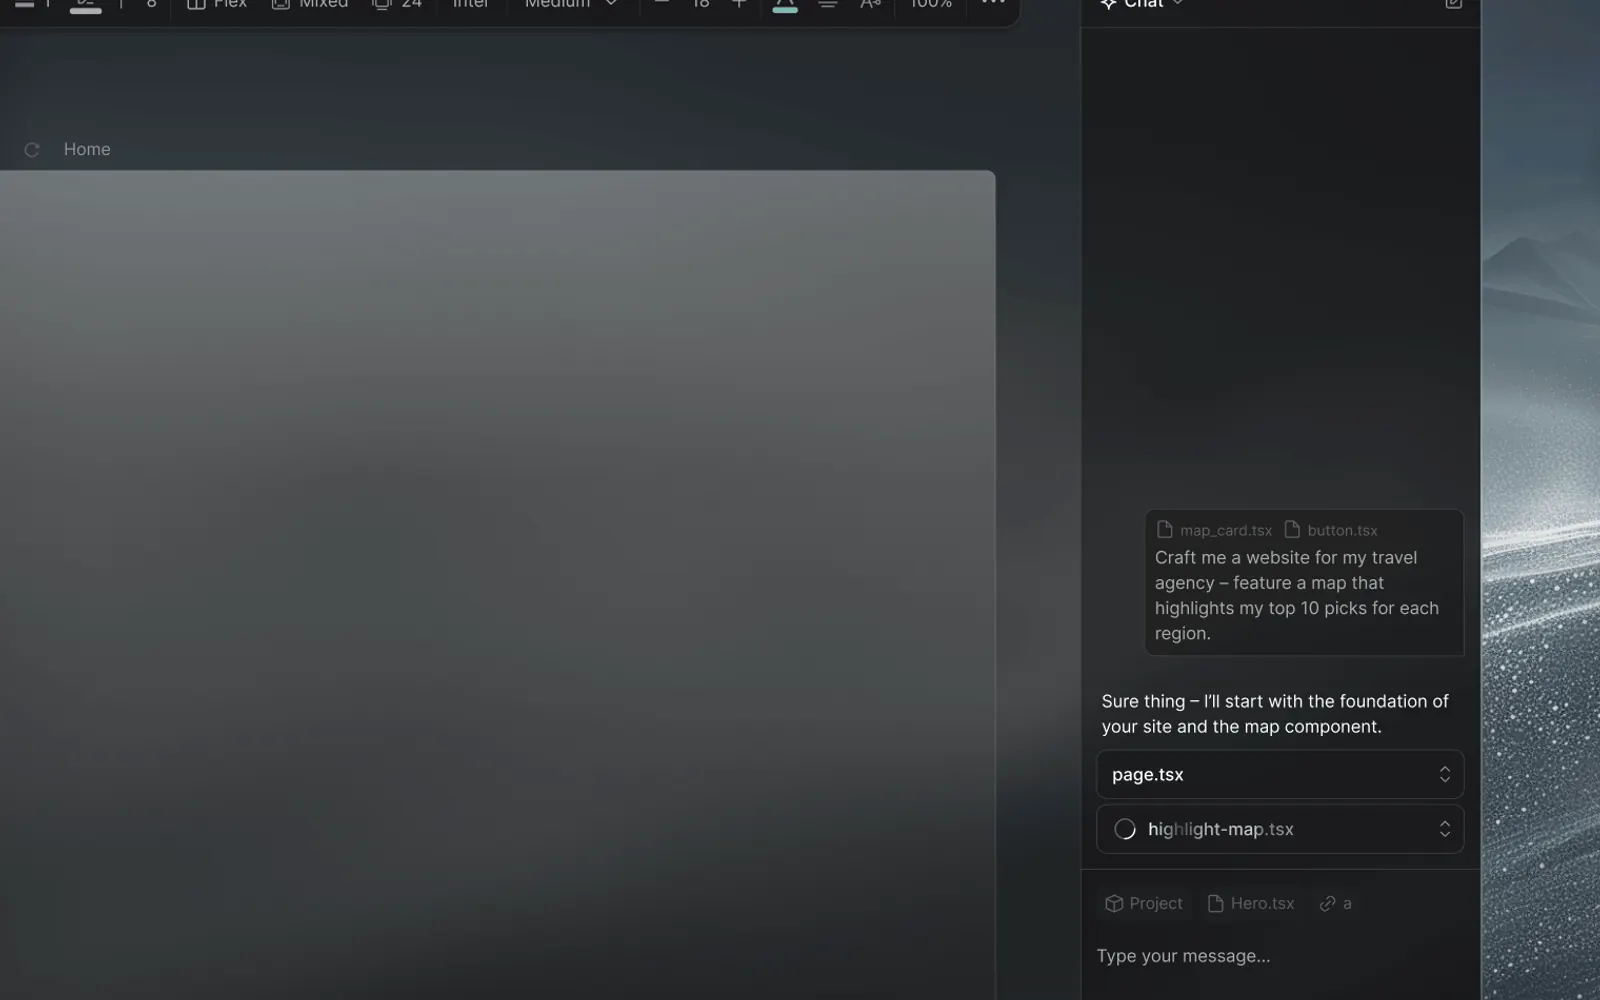Click the Project cube icon

(x=1114, y=904)
